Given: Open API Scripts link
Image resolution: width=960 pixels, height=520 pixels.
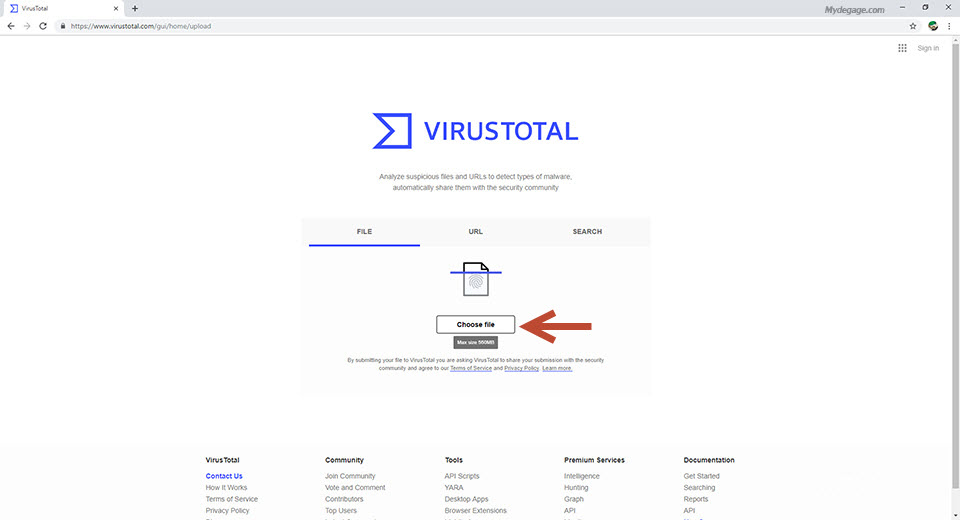Looking at the screenshot, I should (x=462, y=476).
